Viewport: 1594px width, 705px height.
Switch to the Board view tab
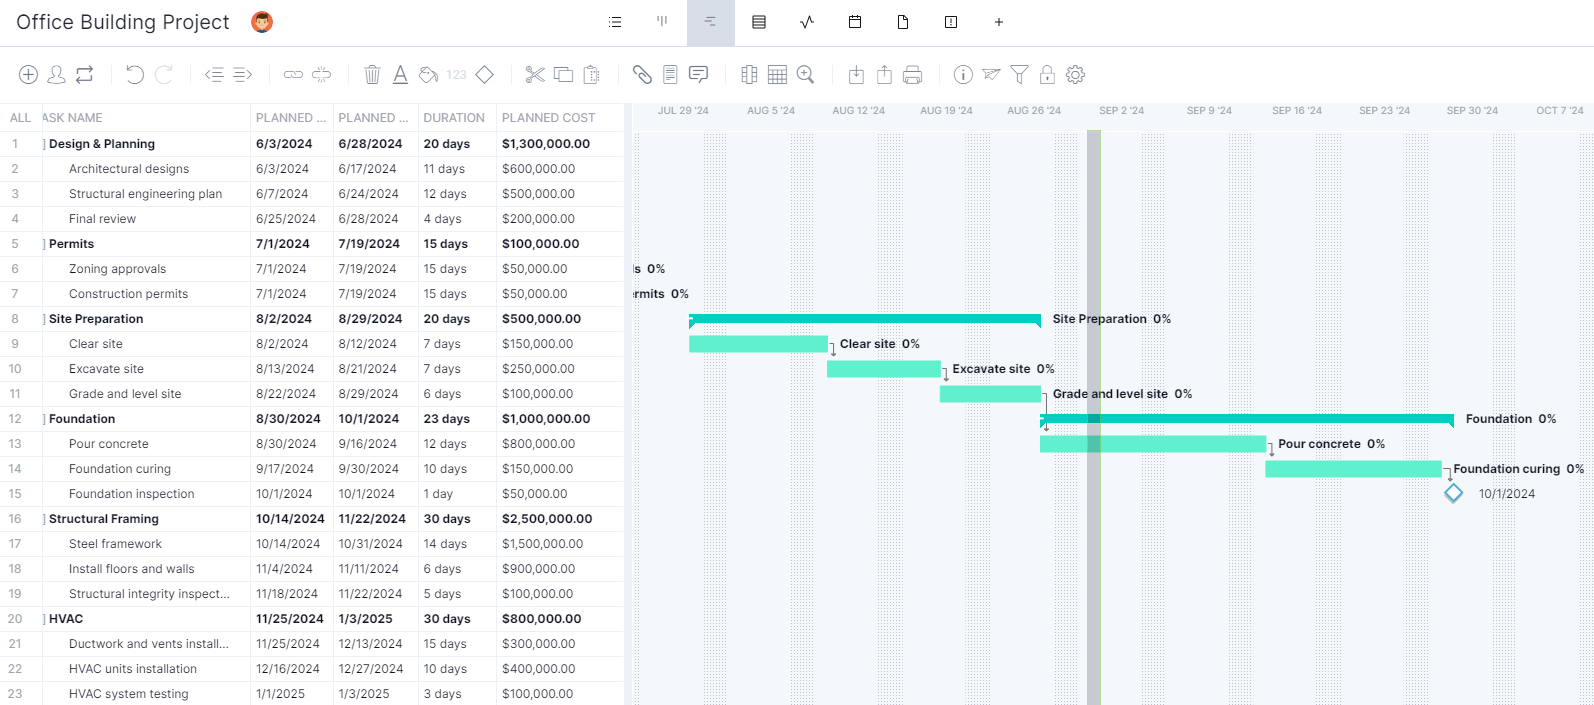click(662, 22)
